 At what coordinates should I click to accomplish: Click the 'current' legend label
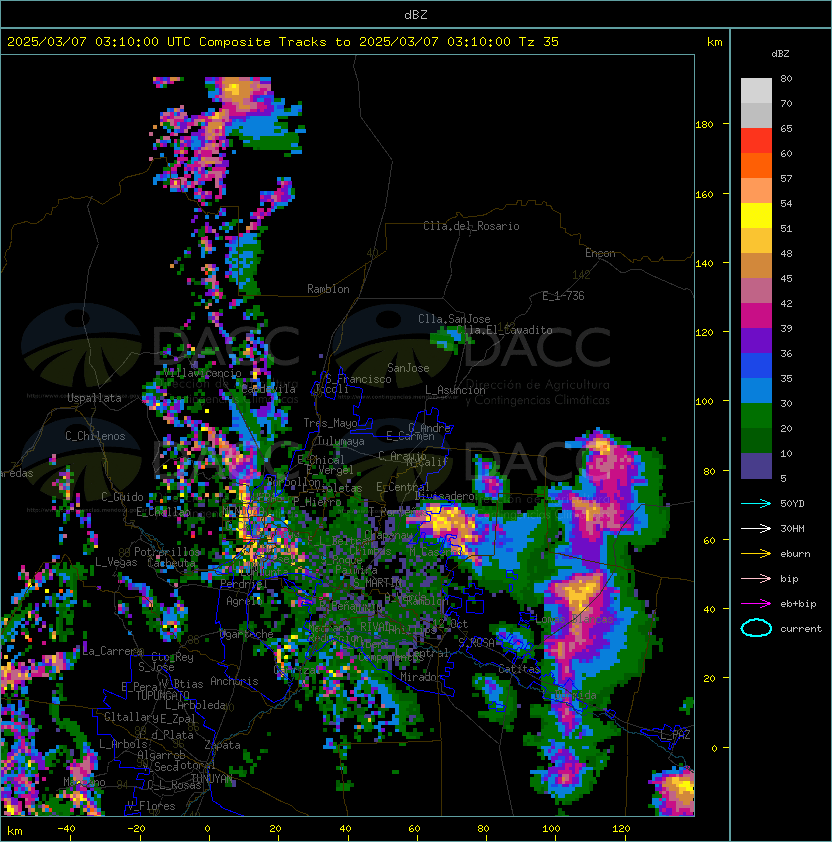[801, 629]
